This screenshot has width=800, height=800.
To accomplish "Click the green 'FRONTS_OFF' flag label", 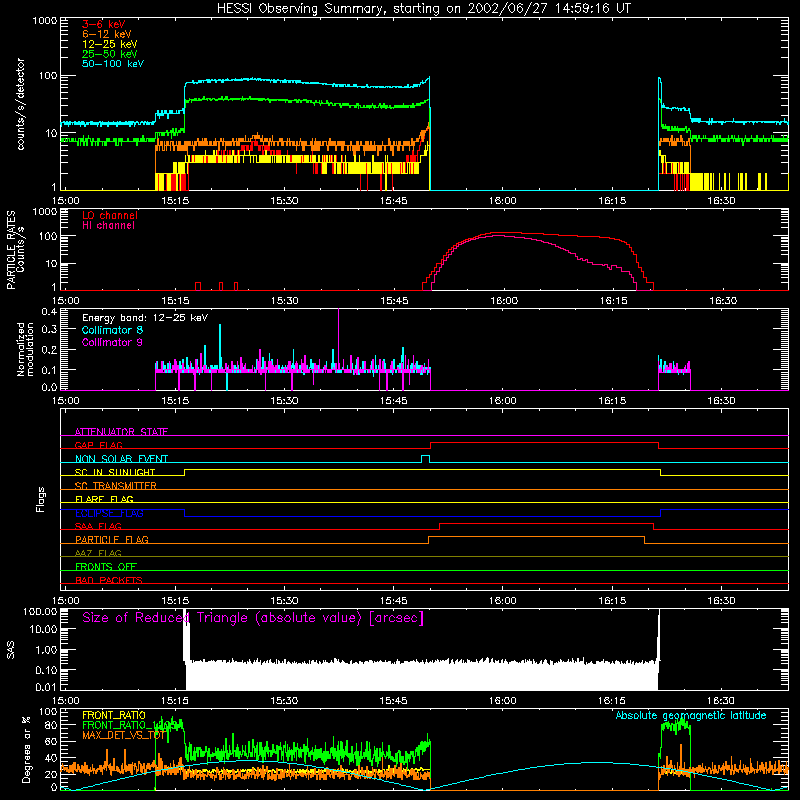I will [106, 566].
